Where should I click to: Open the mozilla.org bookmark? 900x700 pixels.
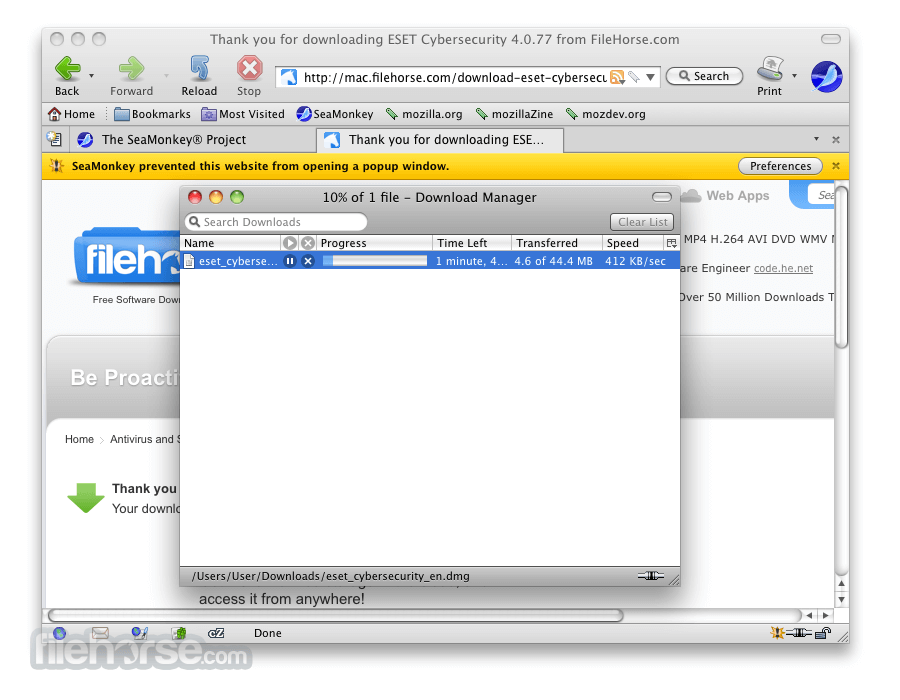424,114
